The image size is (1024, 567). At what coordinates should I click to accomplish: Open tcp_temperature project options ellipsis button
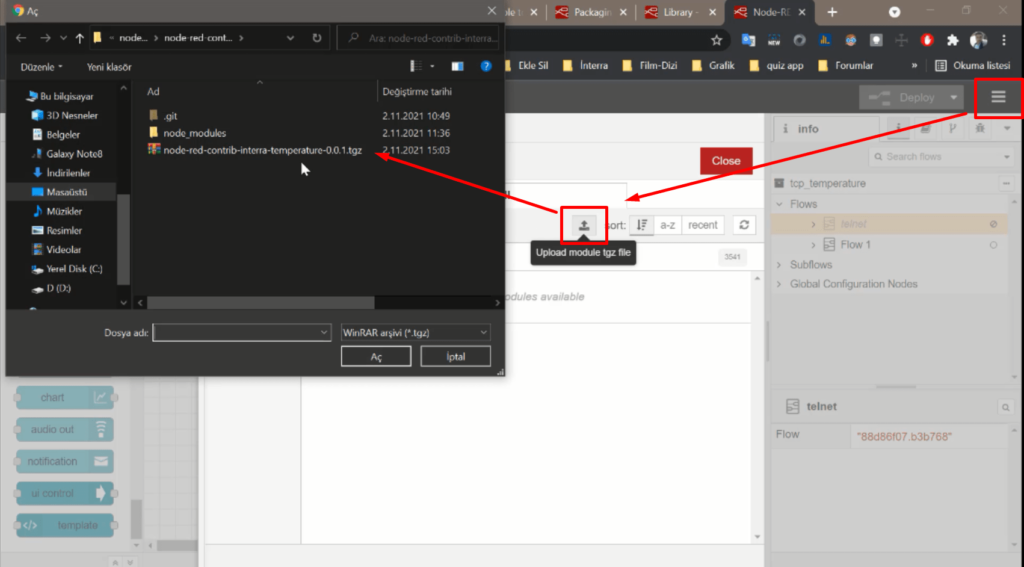[1006, 184]
